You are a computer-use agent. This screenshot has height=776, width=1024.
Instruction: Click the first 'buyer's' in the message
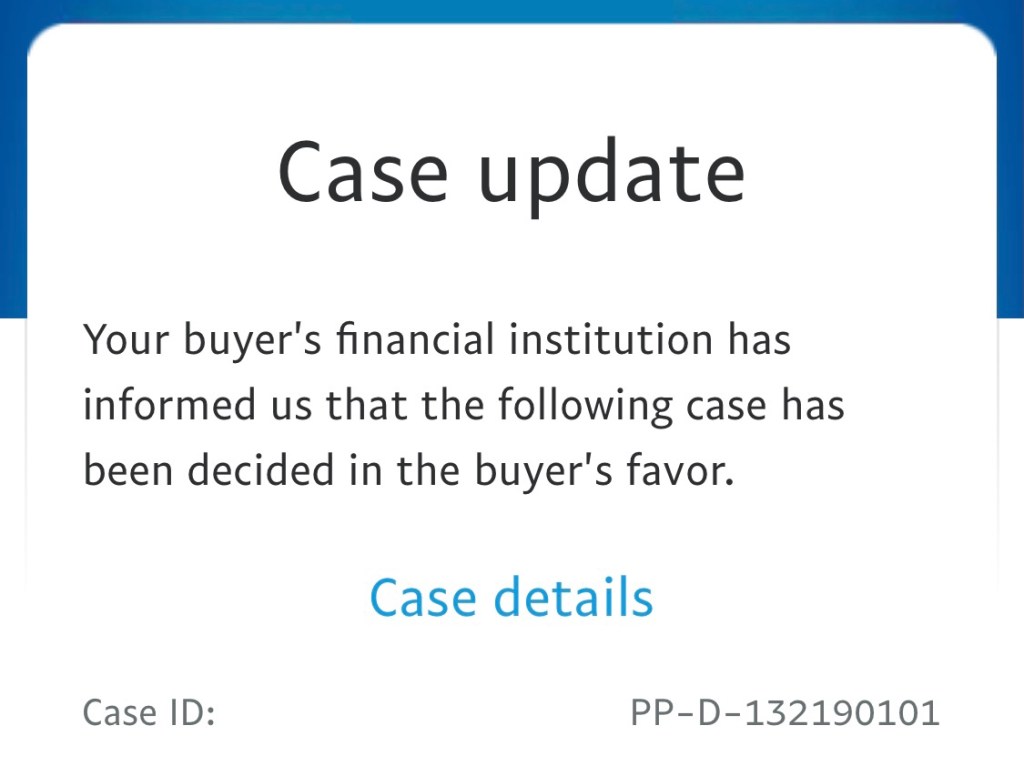coord(252,340)
